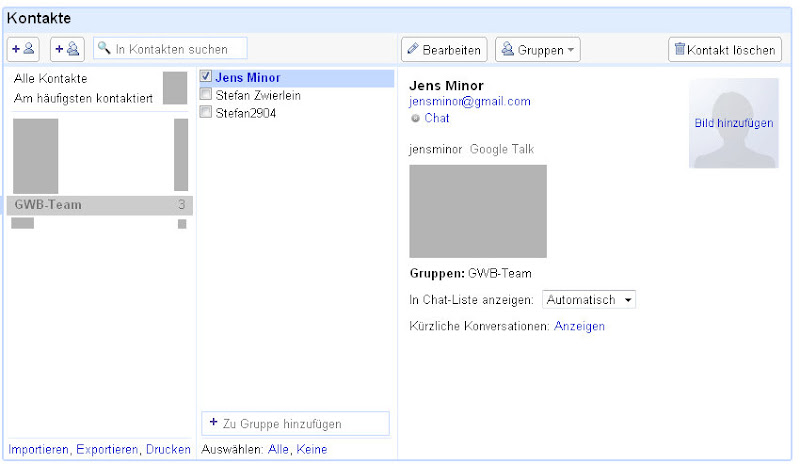The width and height of the screenshot is (800, 464).
Task: Click the magnifier icon in the search box
Action: (104, 48)
